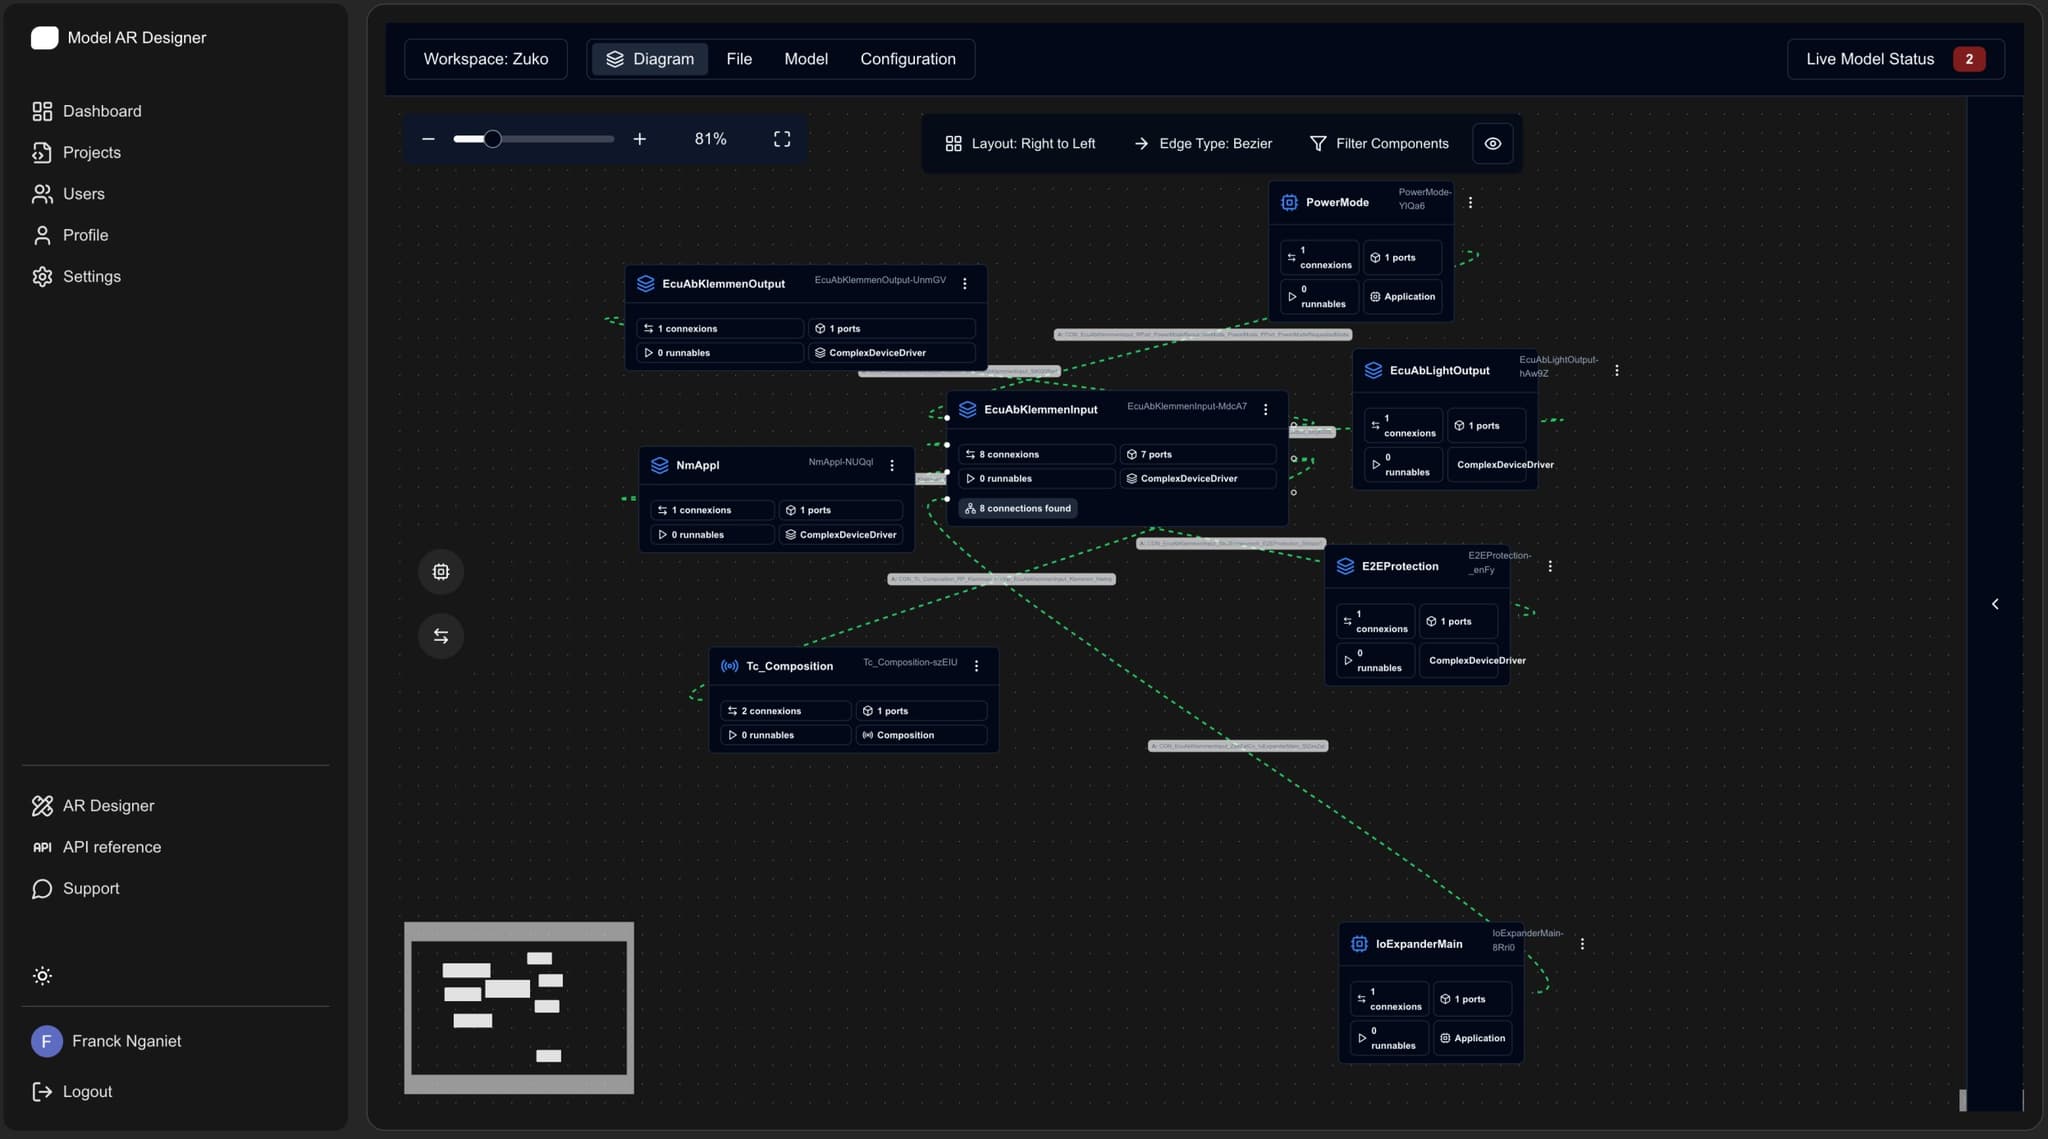Open the PowerMode node options menu

(1470, 203)
